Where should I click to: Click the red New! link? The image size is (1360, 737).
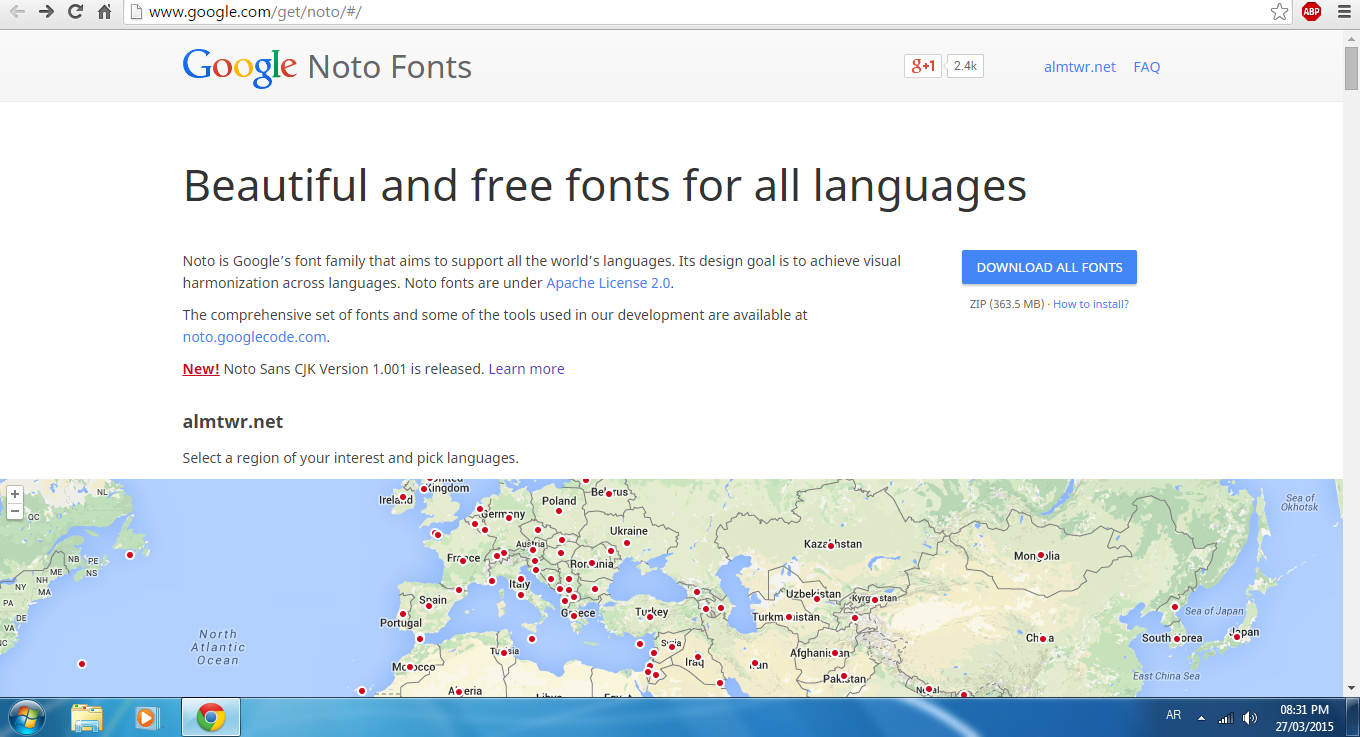click(201, 369)
